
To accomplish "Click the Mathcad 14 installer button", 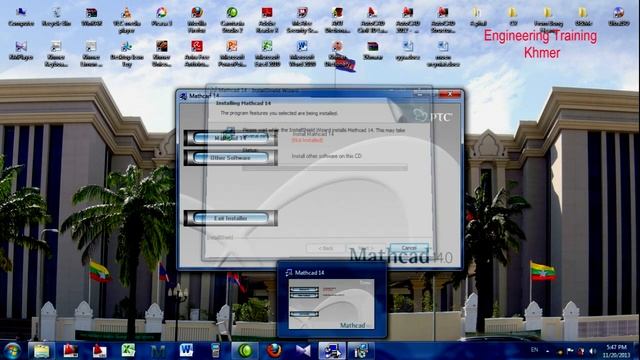I will coord(231,138).
